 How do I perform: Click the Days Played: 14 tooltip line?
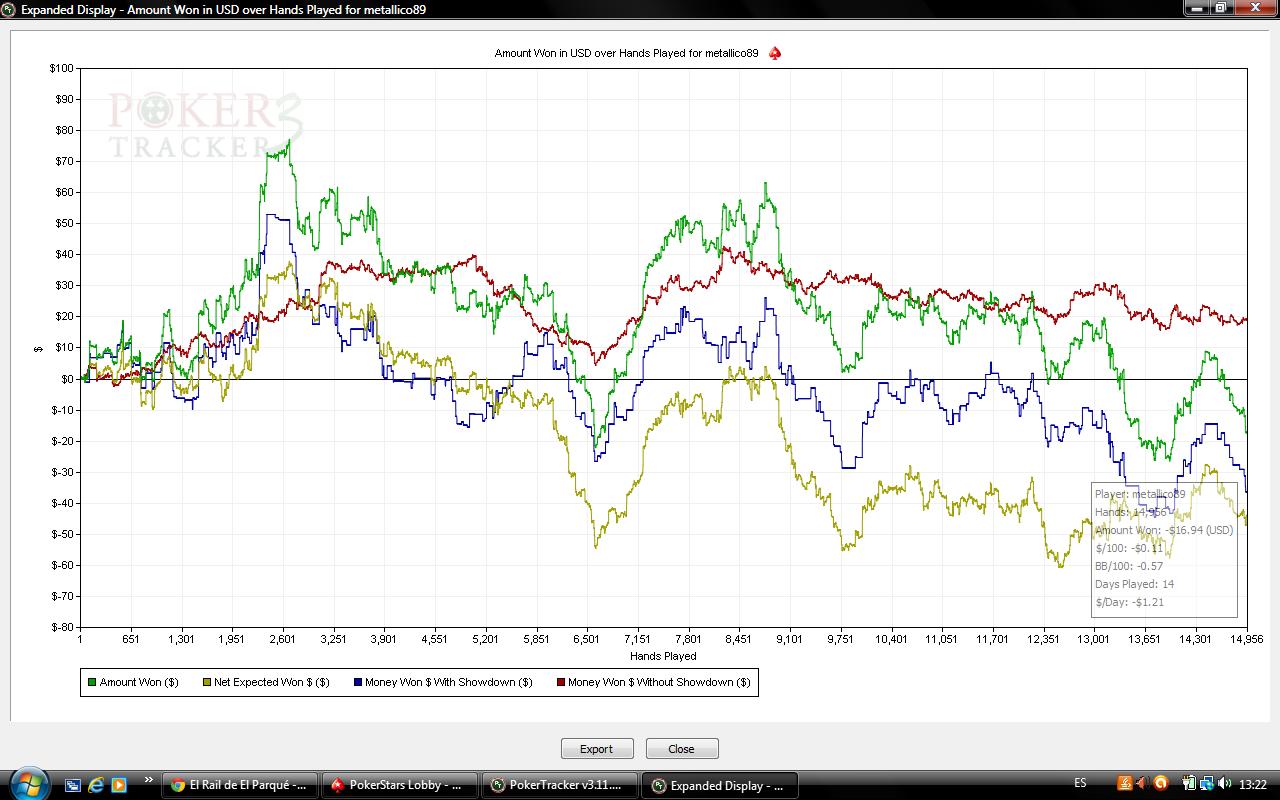pyautogui.click(x=1134, y=584)
